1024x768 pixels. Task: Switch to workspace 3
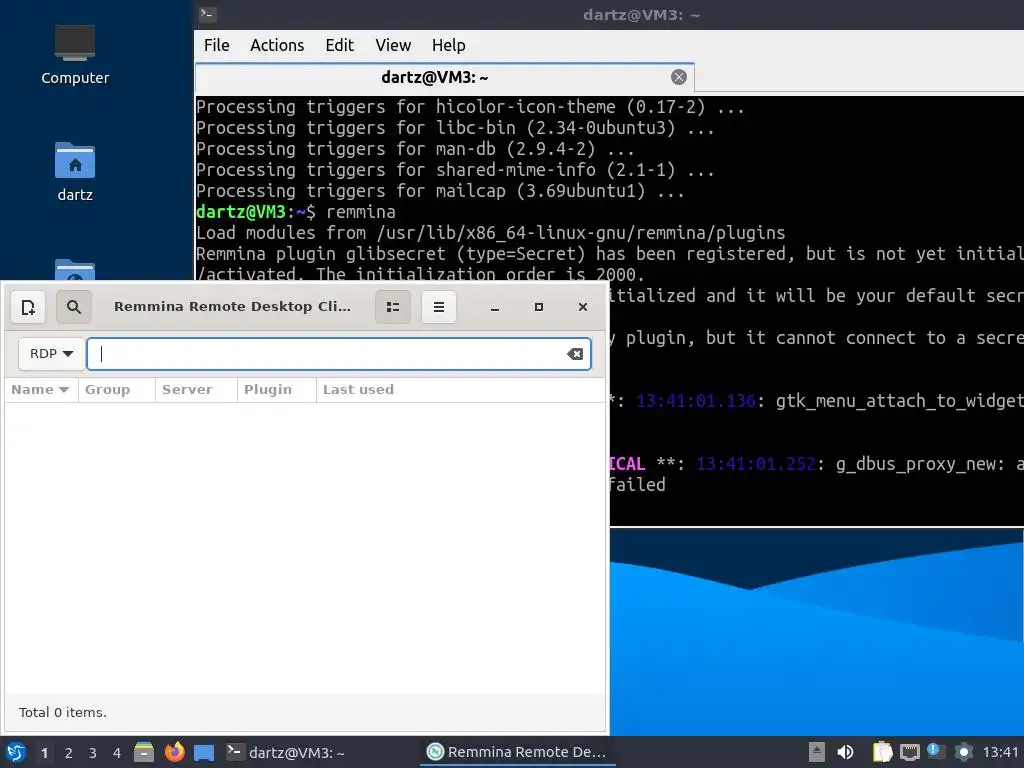[x=93, y=753]
